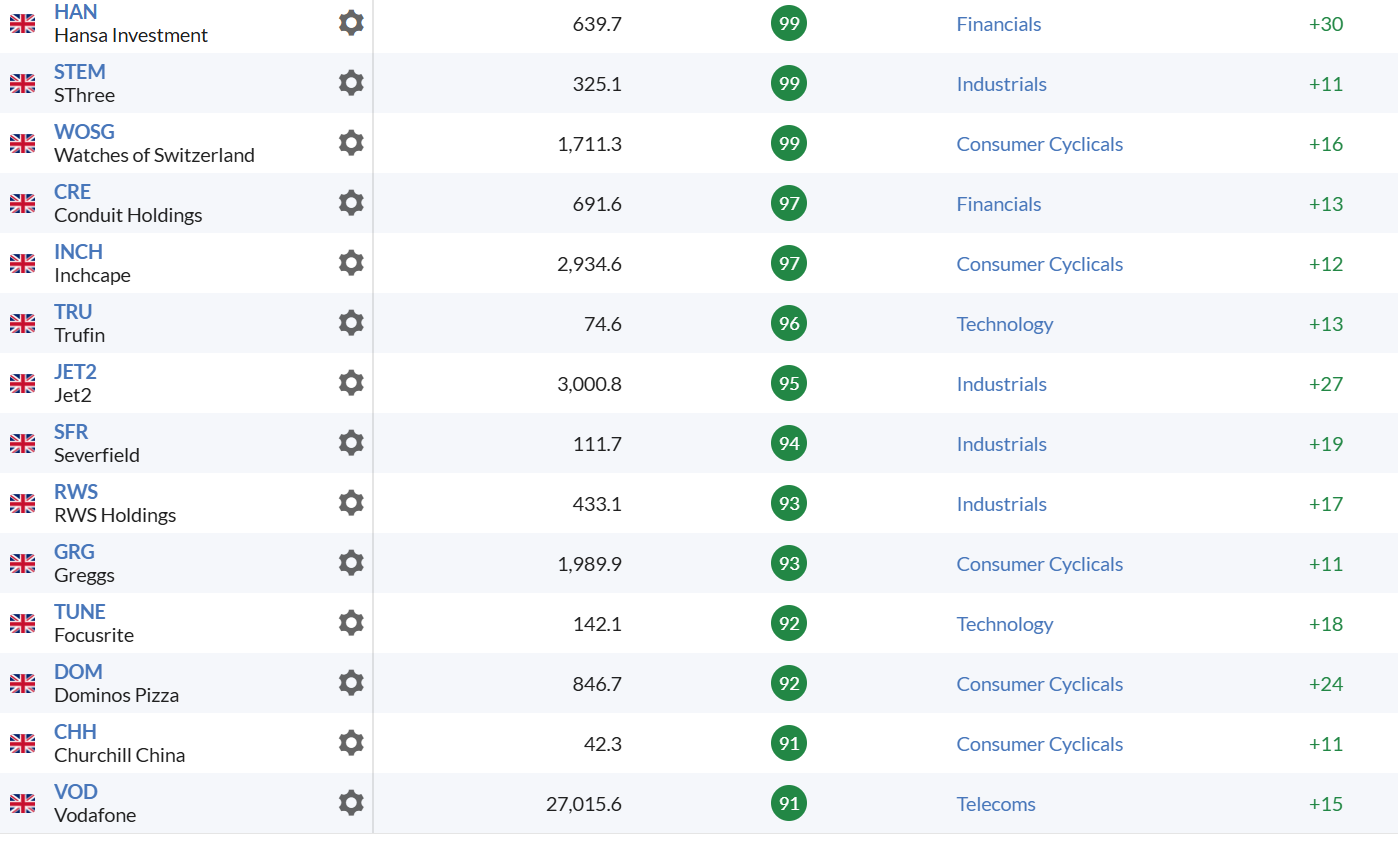Click the gear icon beside Inchcape
The image size is (1398, 850).
351,262
